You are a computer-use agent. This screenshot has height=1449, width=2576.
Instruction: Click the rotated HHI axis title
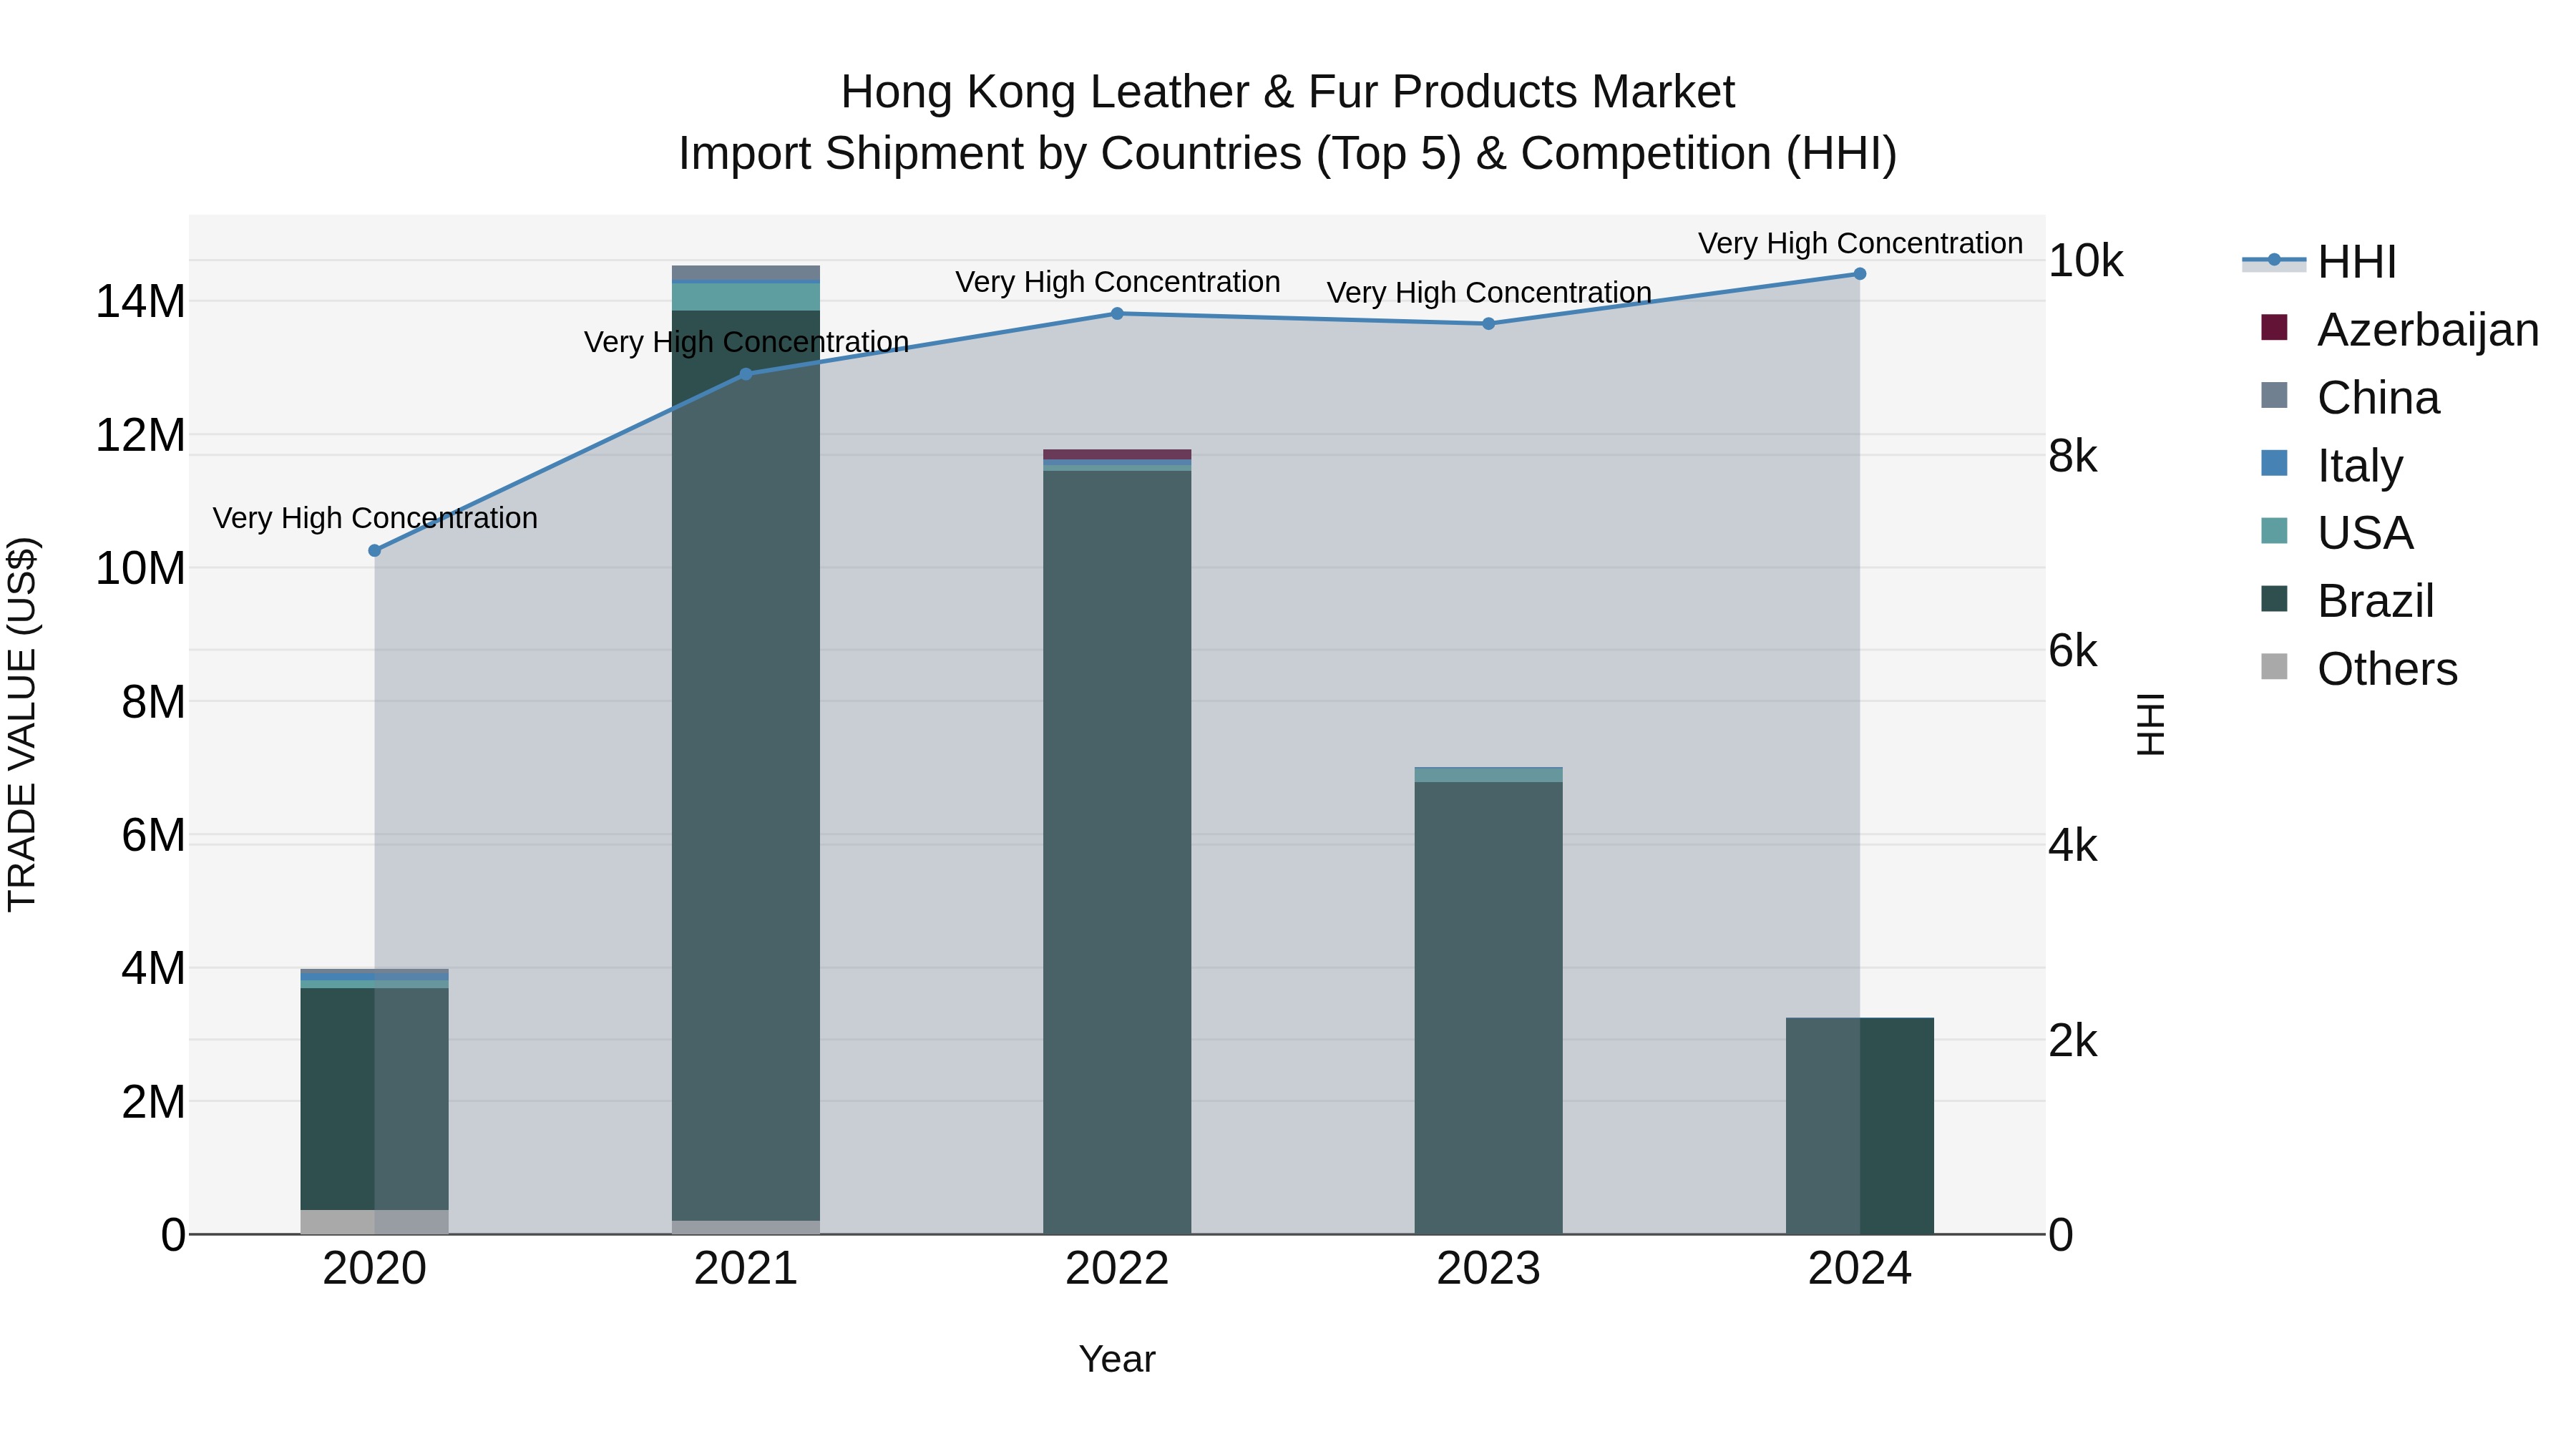point(2150,724)
